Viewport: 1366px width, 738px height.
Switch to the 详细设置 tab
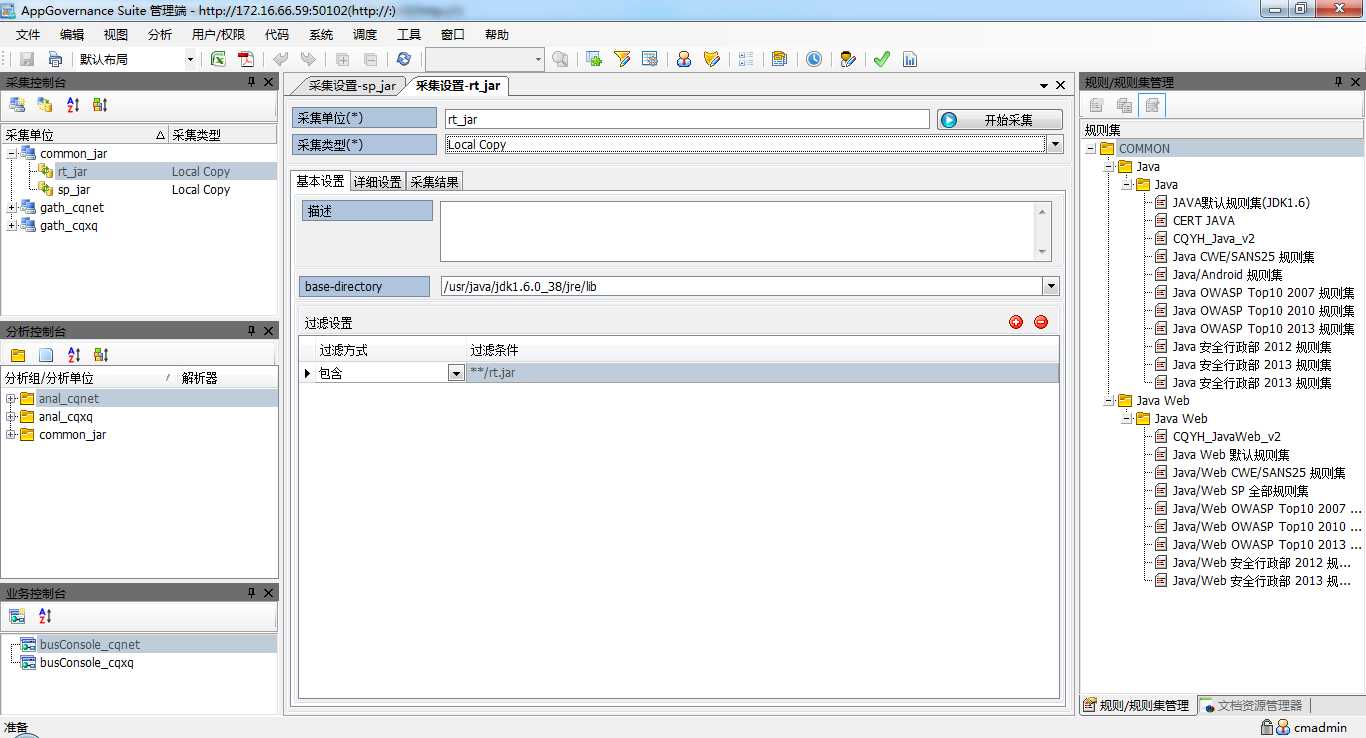click(x=377, y=181)
